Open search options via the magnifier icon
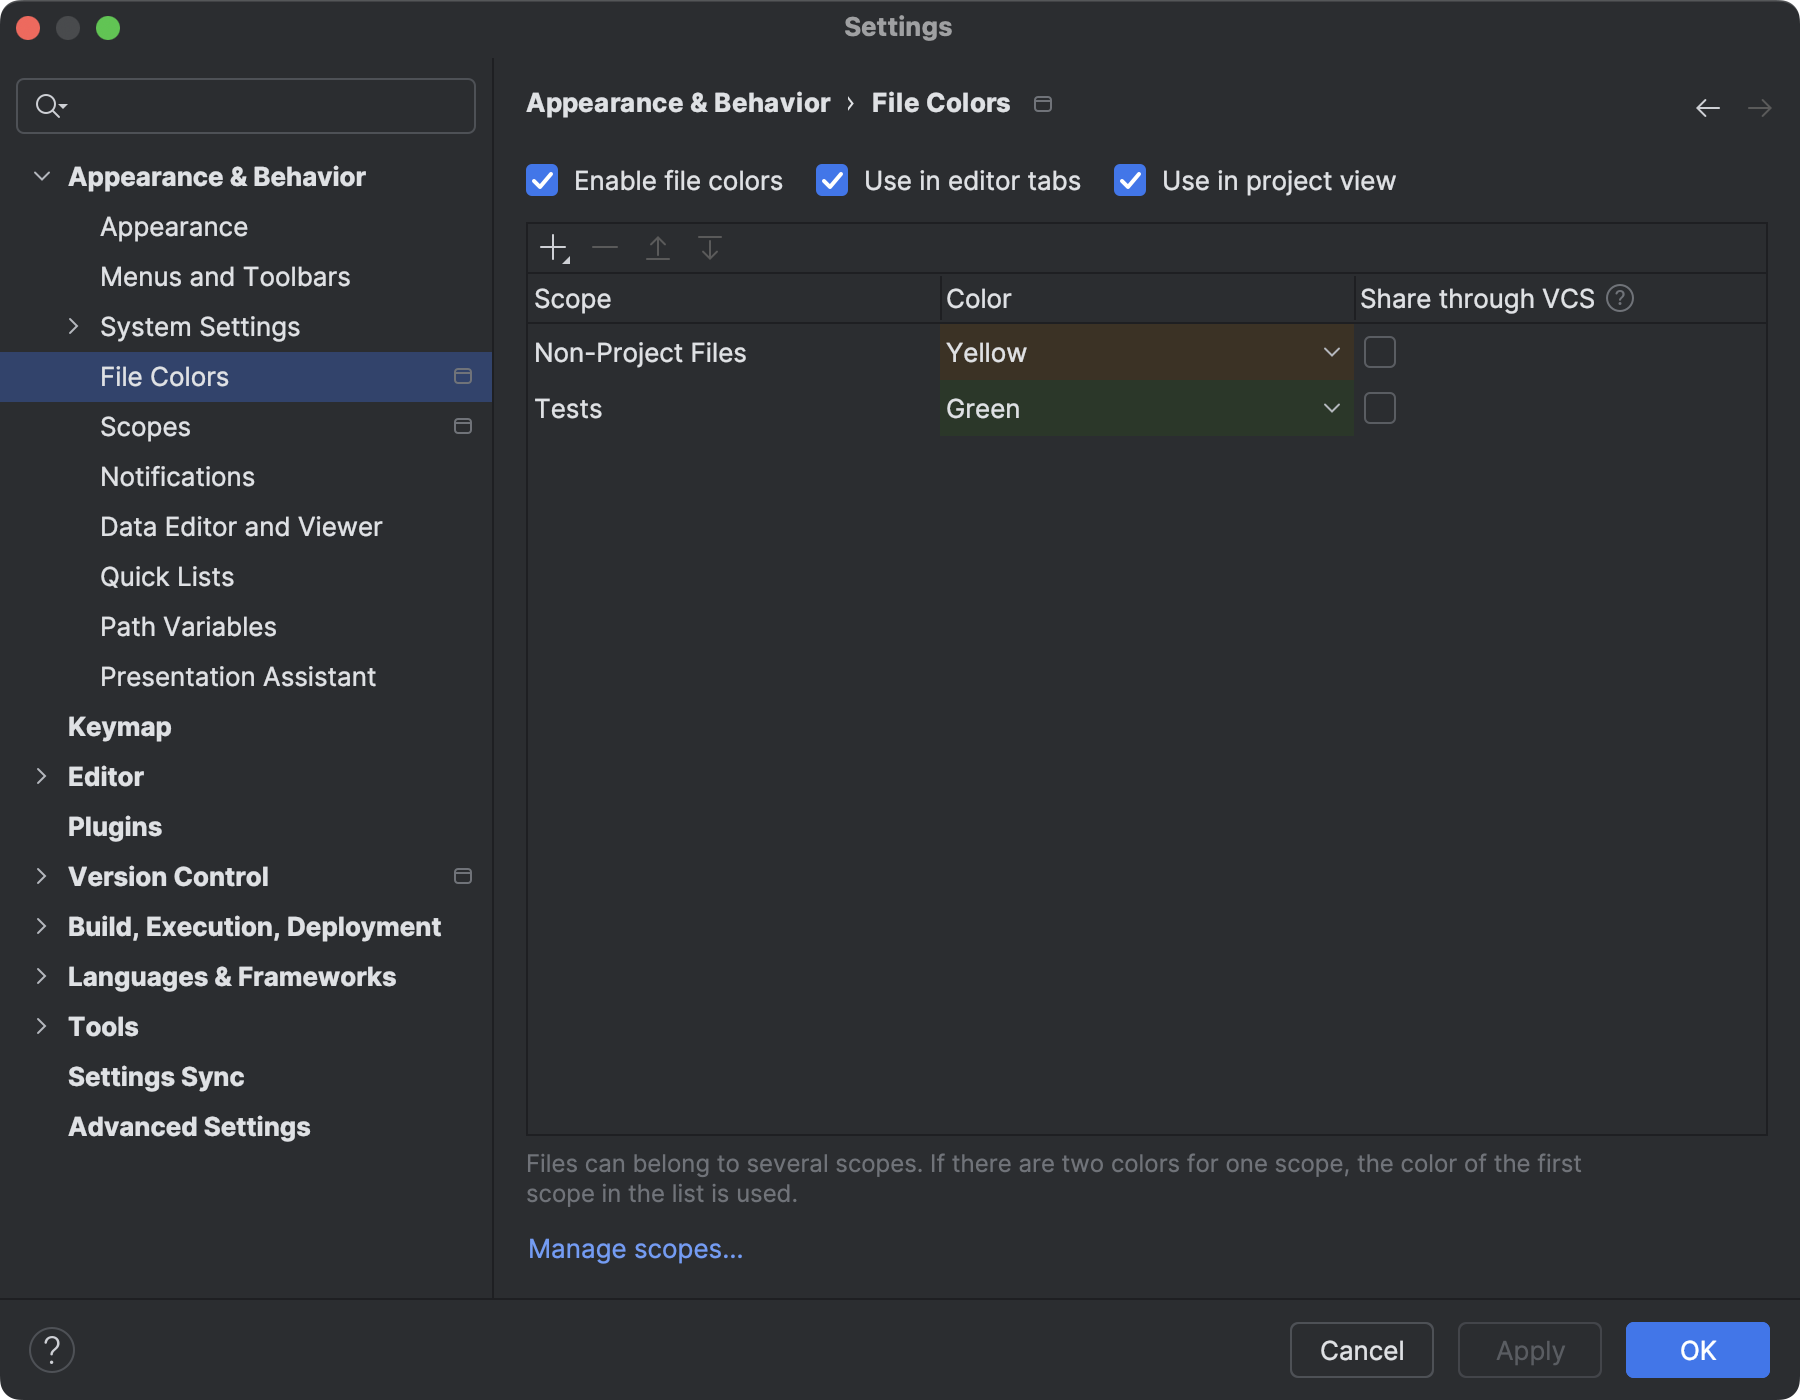 pyautogui.click(x=51, y=105)
